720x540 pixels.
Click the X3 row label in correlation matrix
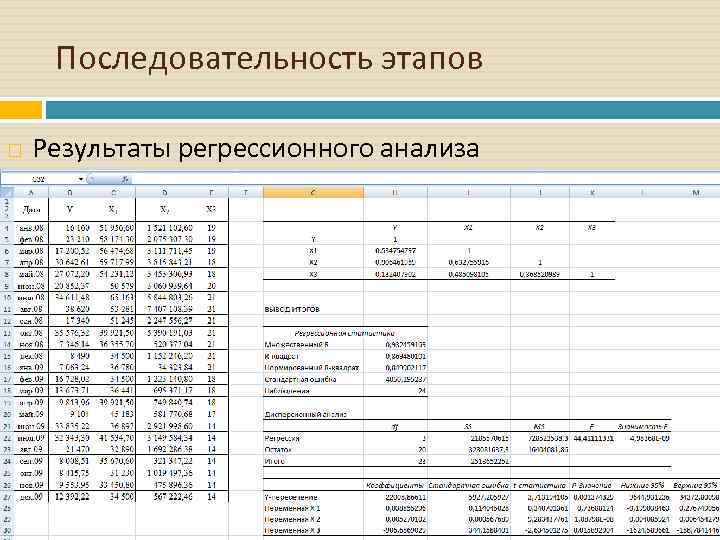click(x=313, y=274)
